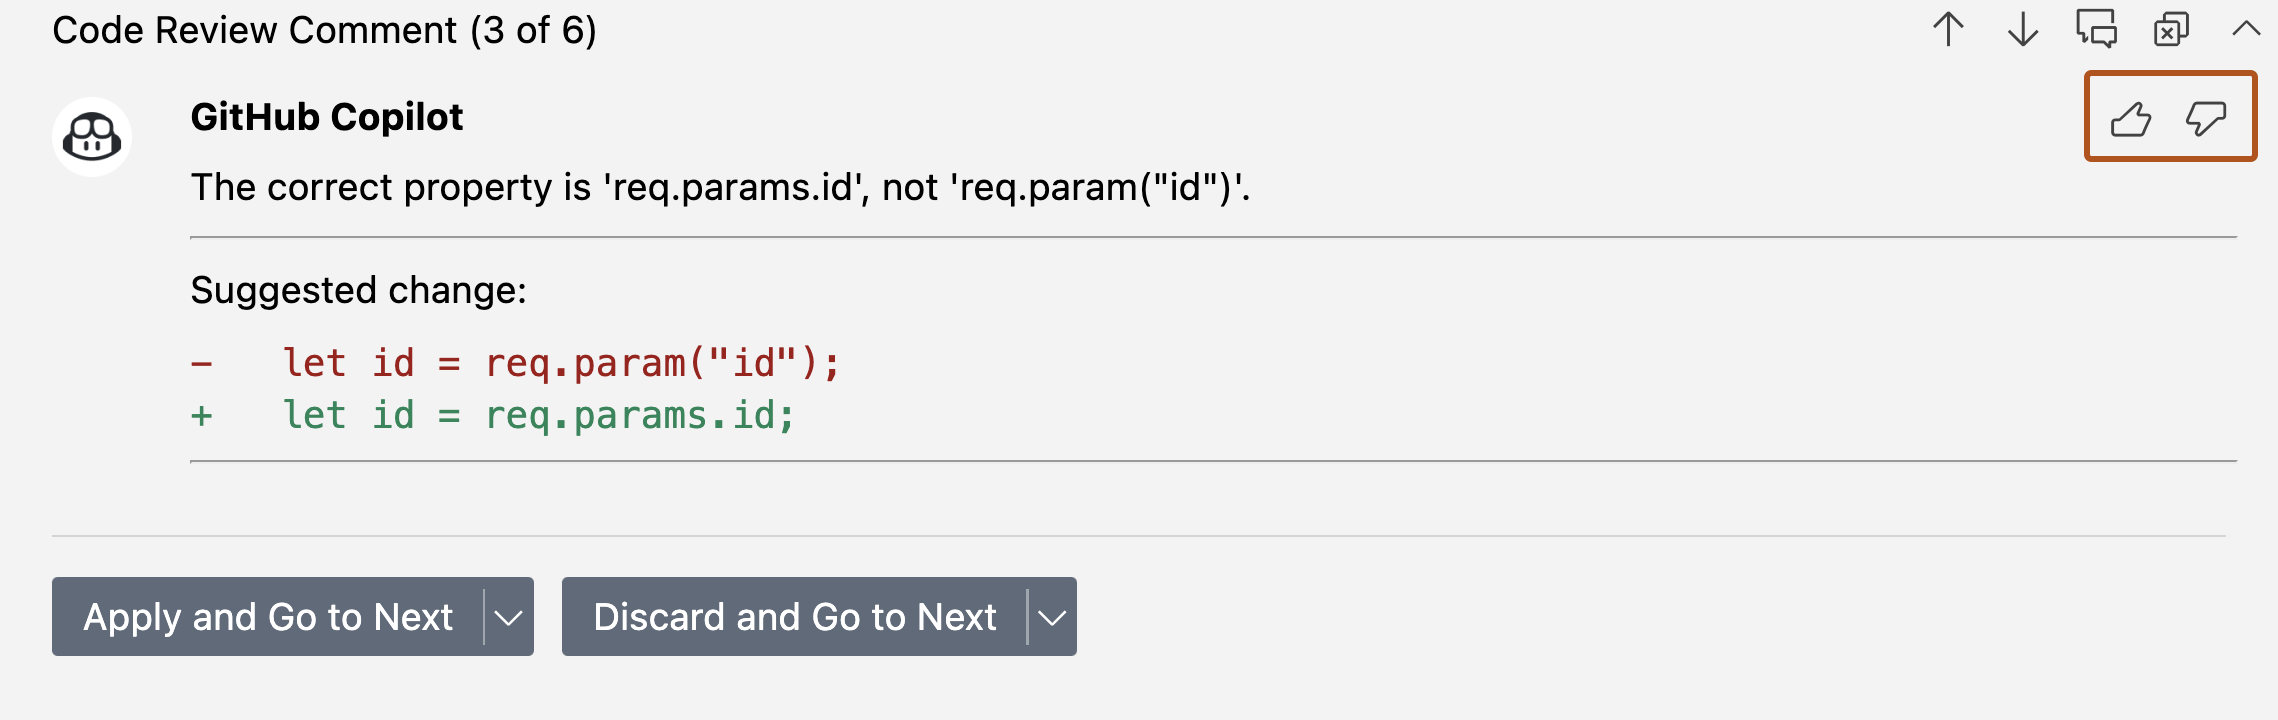Rate the suggestion with thumbs up
This screenshot has height=720, width=2278.
click(x=2131, y=117)
